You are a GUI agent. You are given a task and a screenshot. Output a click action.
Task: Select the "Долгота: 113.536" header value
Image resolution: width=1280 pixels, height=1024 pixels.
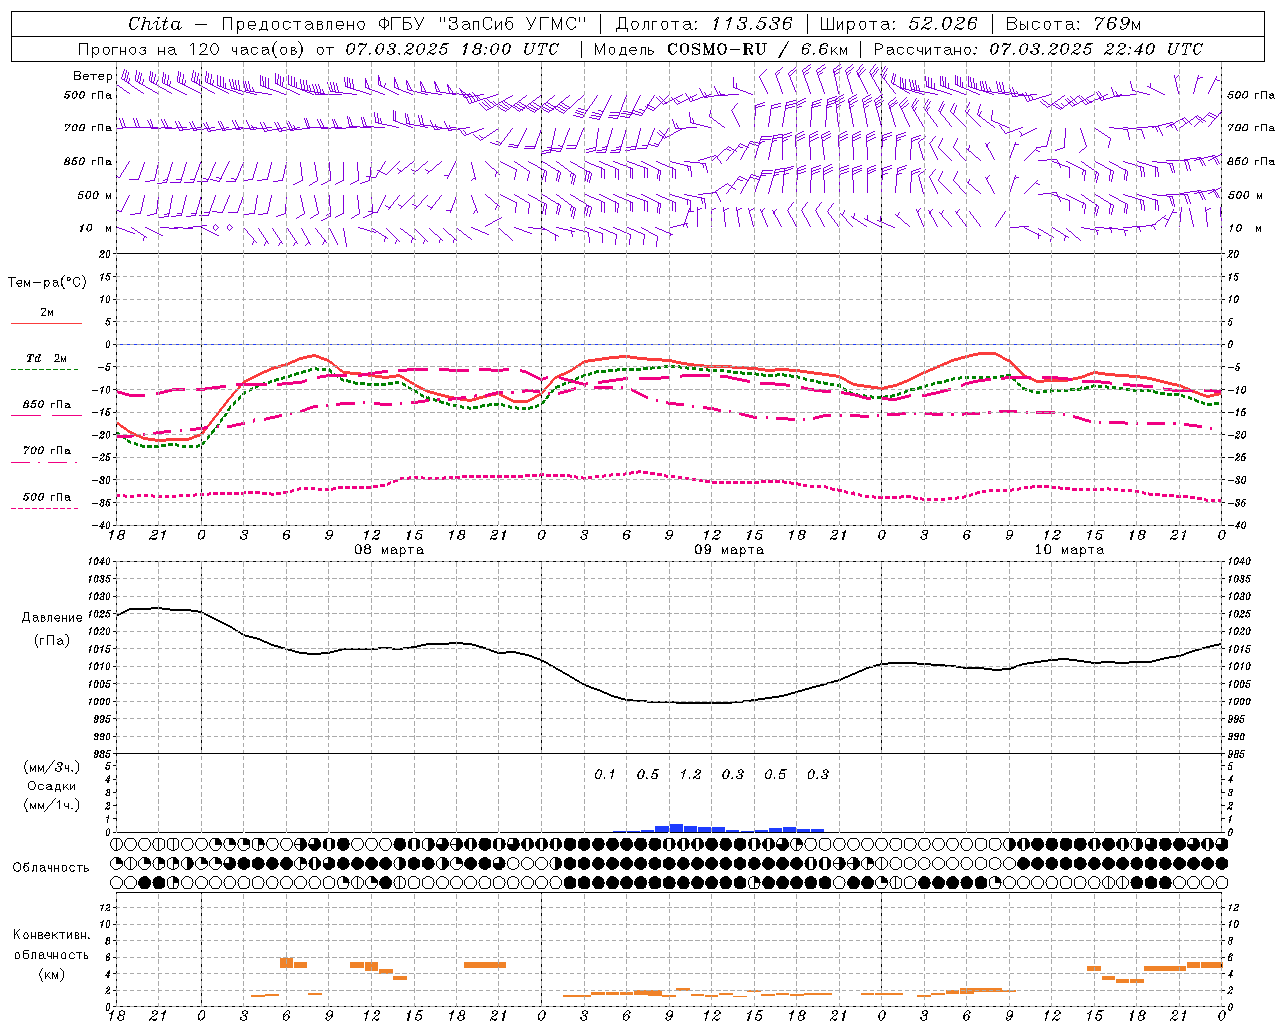pyautogui.click(x=704, y=24)
